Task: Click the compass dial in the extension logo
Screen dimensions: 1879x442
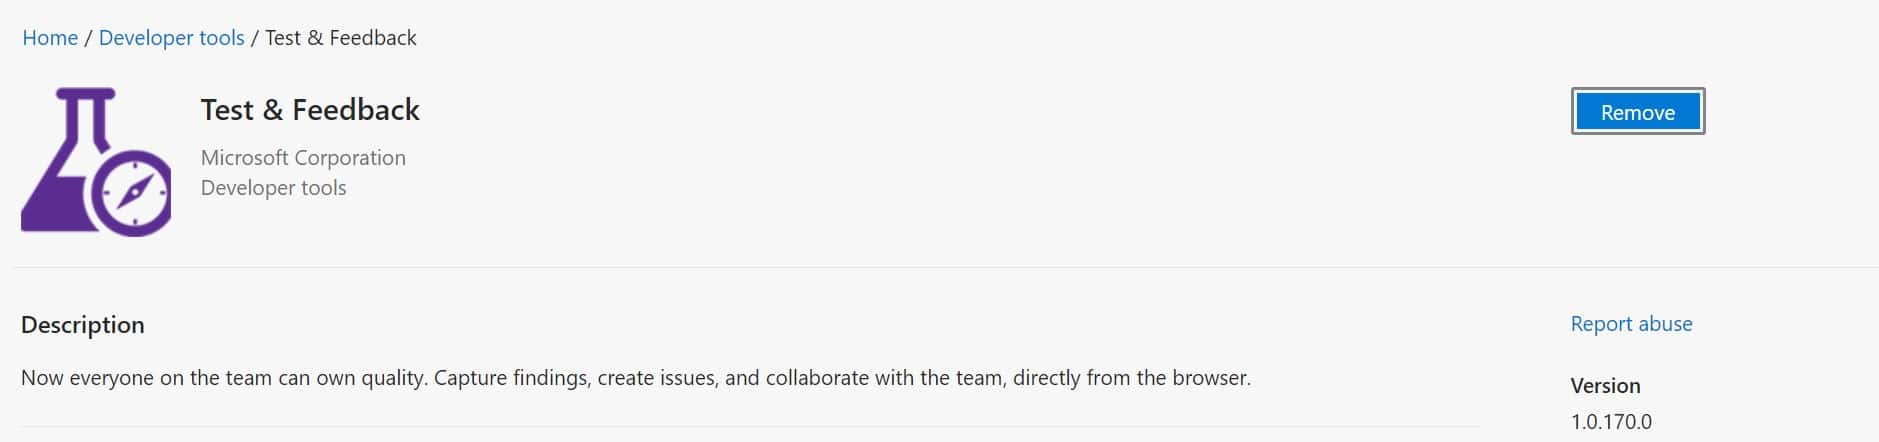Action: click(x=132, y=192)
